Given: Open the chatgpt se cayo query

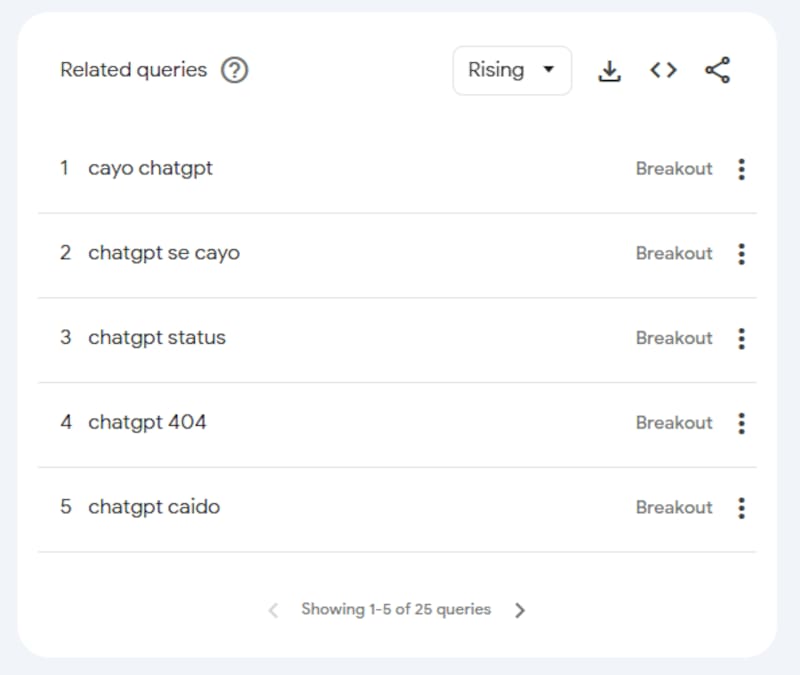Looking at the screenshot, I should [x=164, y=253].
